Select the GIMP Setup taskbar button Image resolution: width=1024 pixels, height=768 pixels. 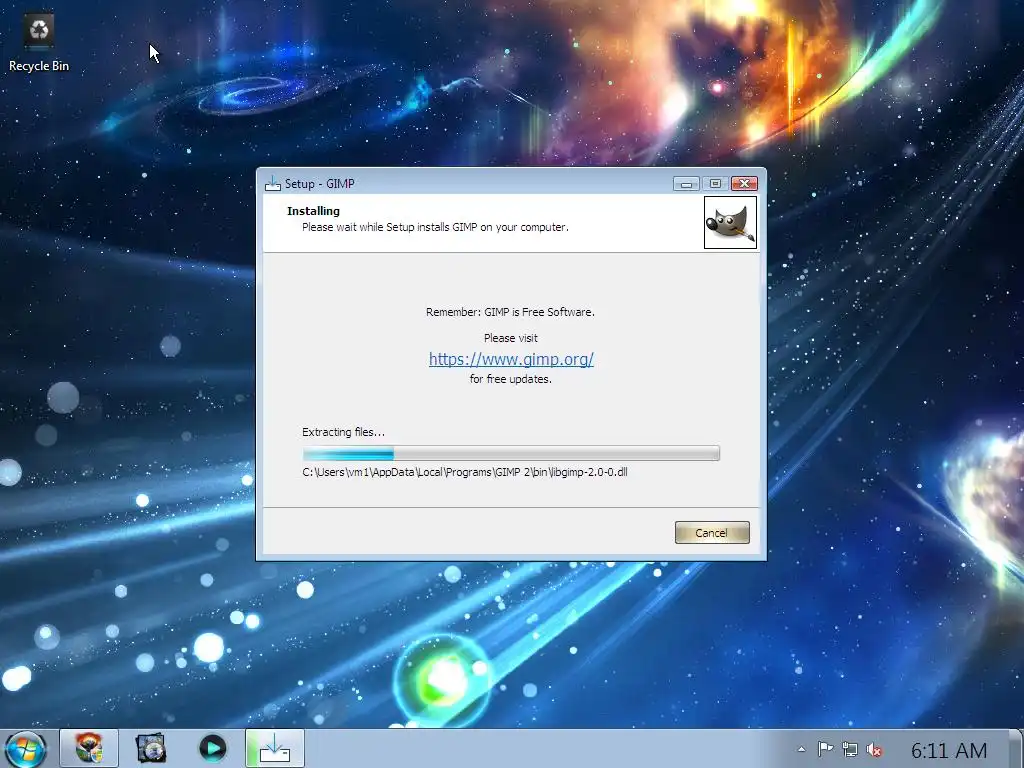[x=275, y=748]
